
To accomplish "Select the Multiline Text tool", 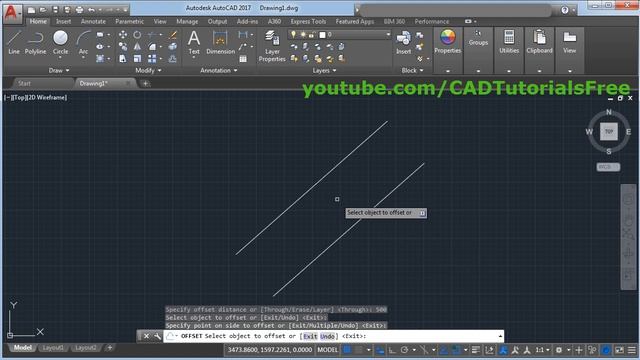I will pos(194,42).
